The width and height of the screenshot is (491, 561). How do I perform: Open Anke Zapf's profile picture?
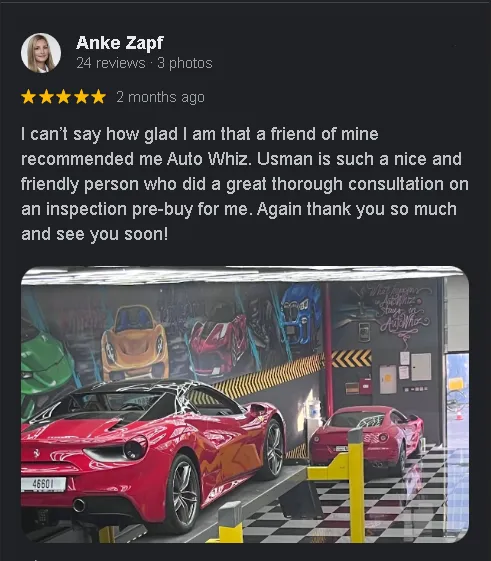(41, 53)
